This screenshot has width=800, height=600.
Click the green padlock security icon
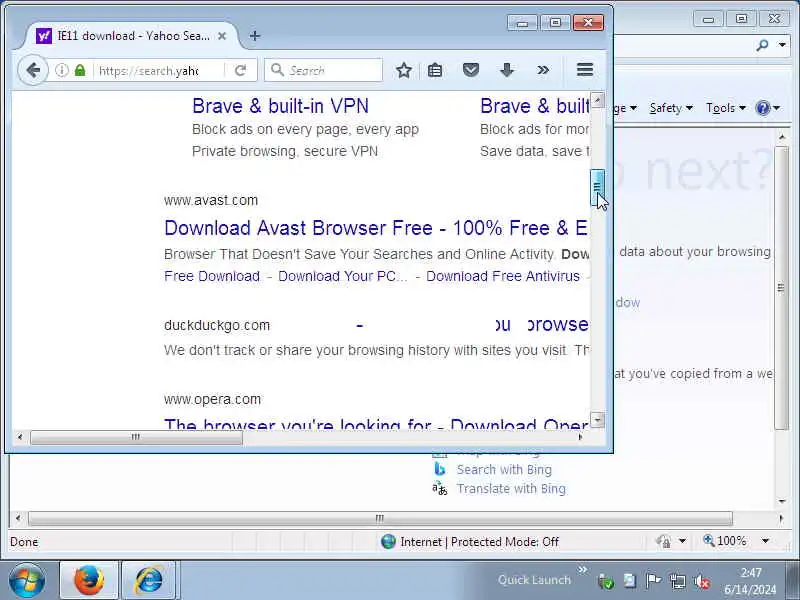[x=80, y=70]
